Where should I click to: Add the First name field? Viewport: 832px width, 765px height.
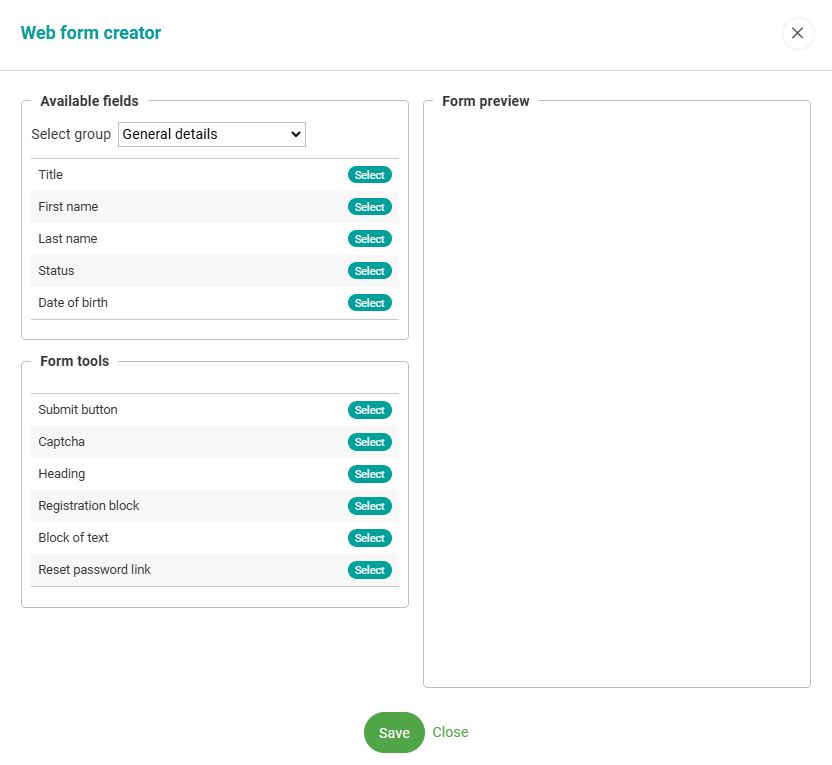pyautogui.click(x=369, y=207)
